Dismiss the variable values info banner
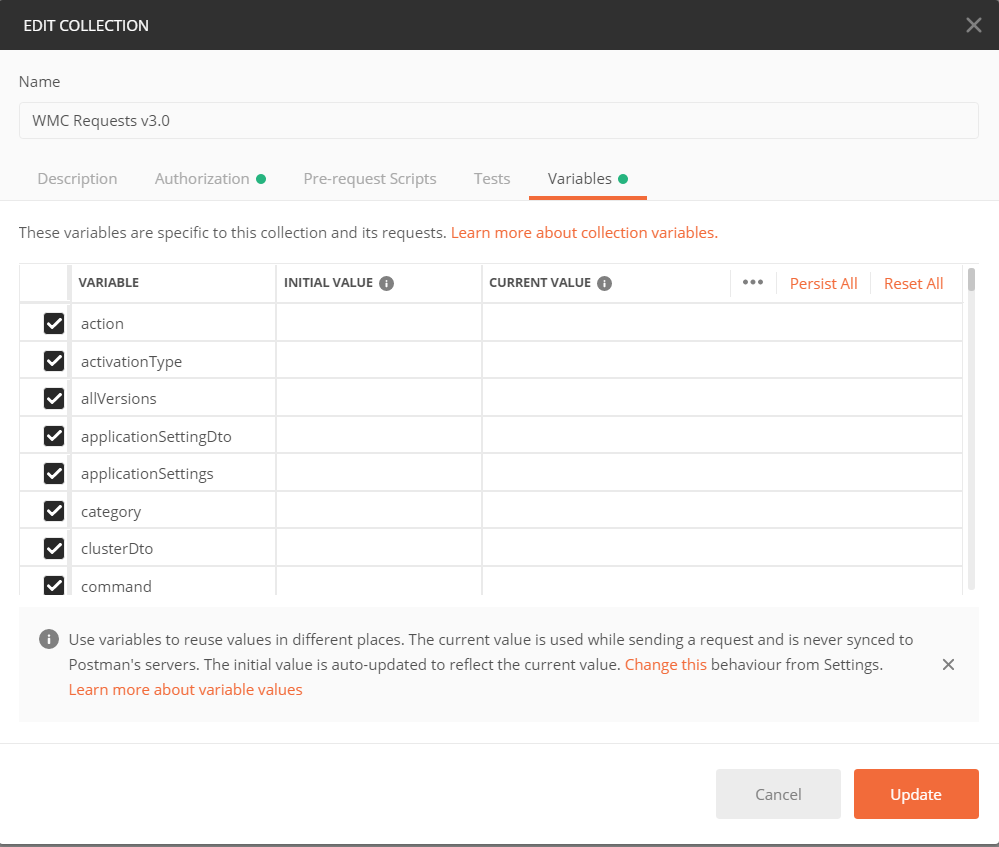The height and width of the screenshot is (847, 999). click(x=948, y=664)
